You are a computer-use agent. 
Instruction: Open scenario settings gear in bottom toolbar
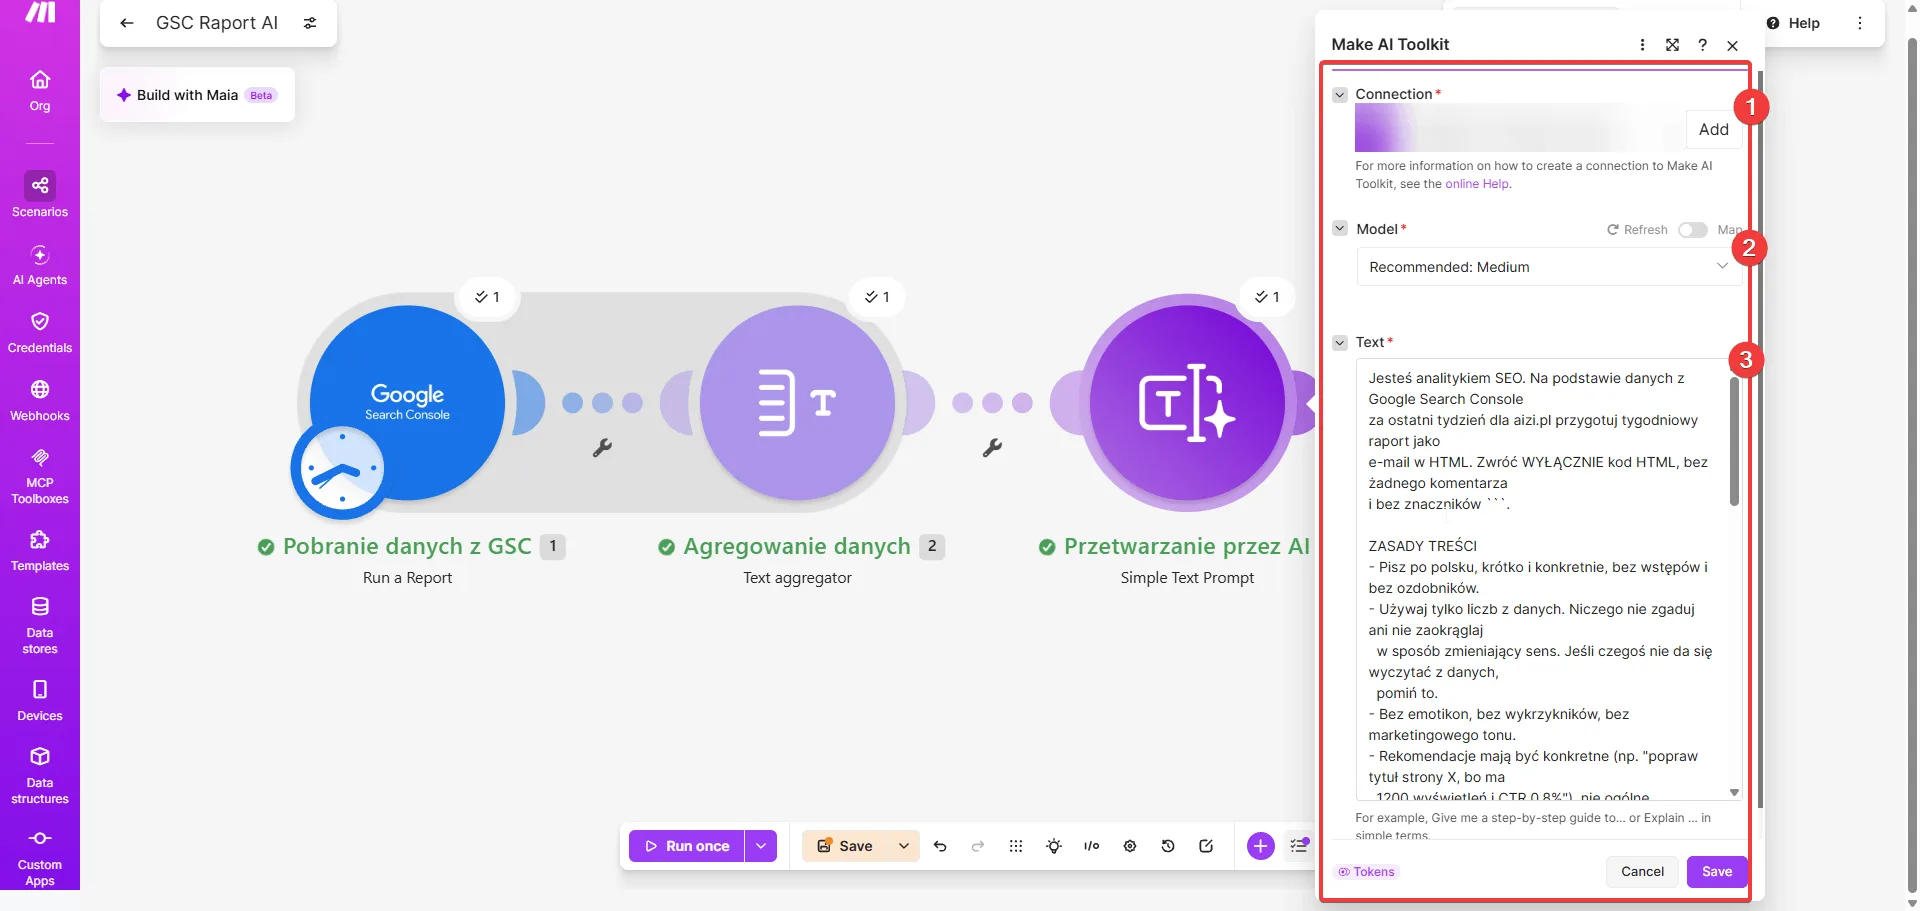1130,846
